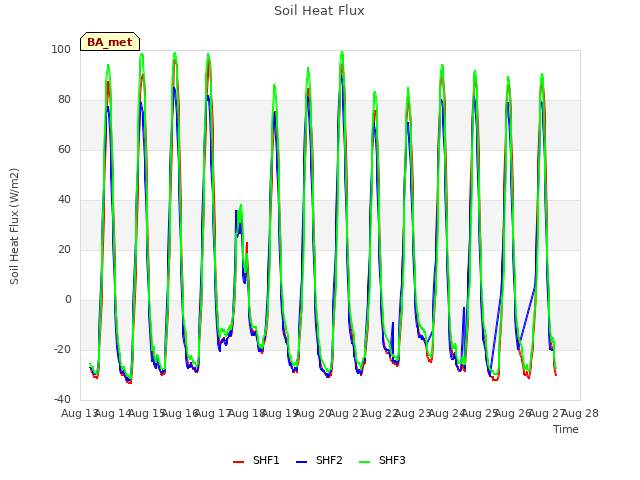The image size is (640, 480).
Task: Click the 100 y-axis tick label
Action: (x=61, y=49)
